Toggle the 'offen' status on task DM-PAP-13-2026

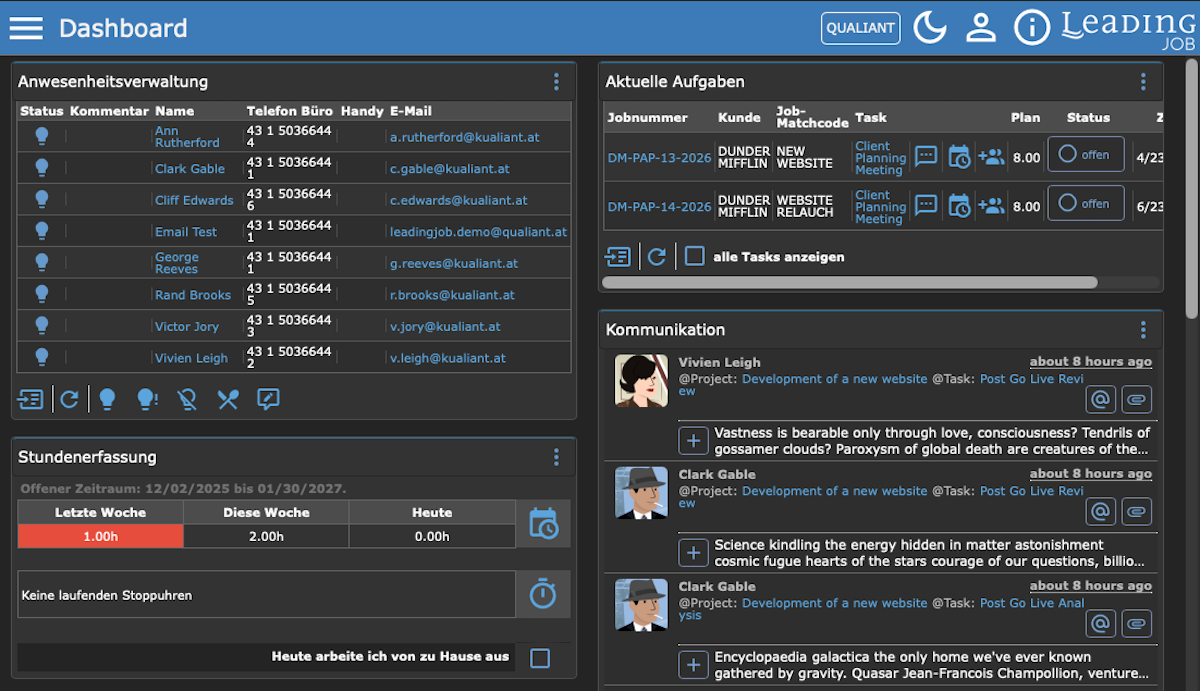coord(1086,155)
